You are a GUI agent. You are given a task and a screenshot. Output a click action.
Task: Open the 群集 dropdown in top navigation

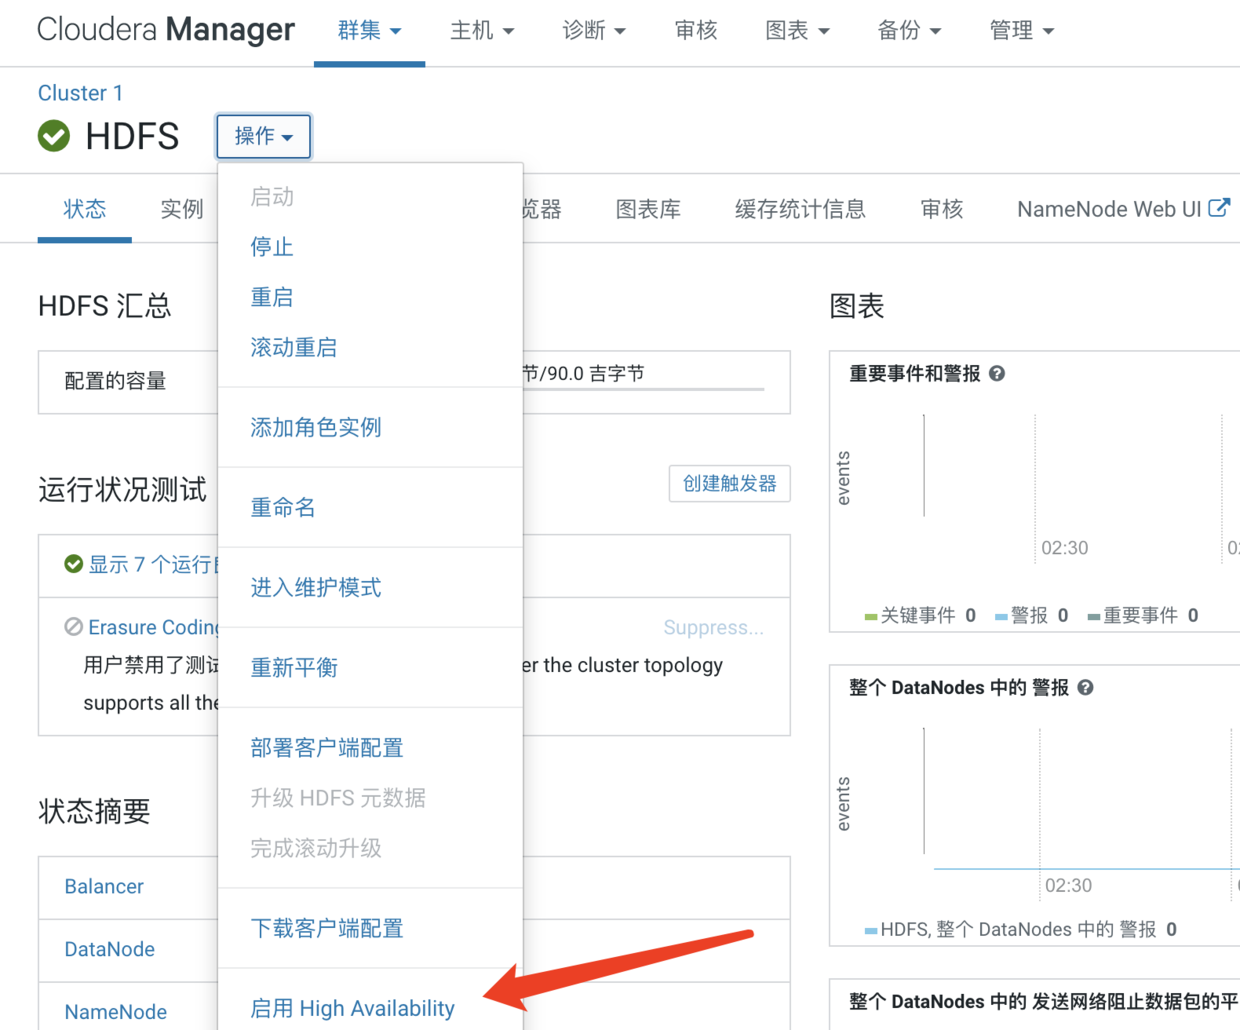(369, 31)
